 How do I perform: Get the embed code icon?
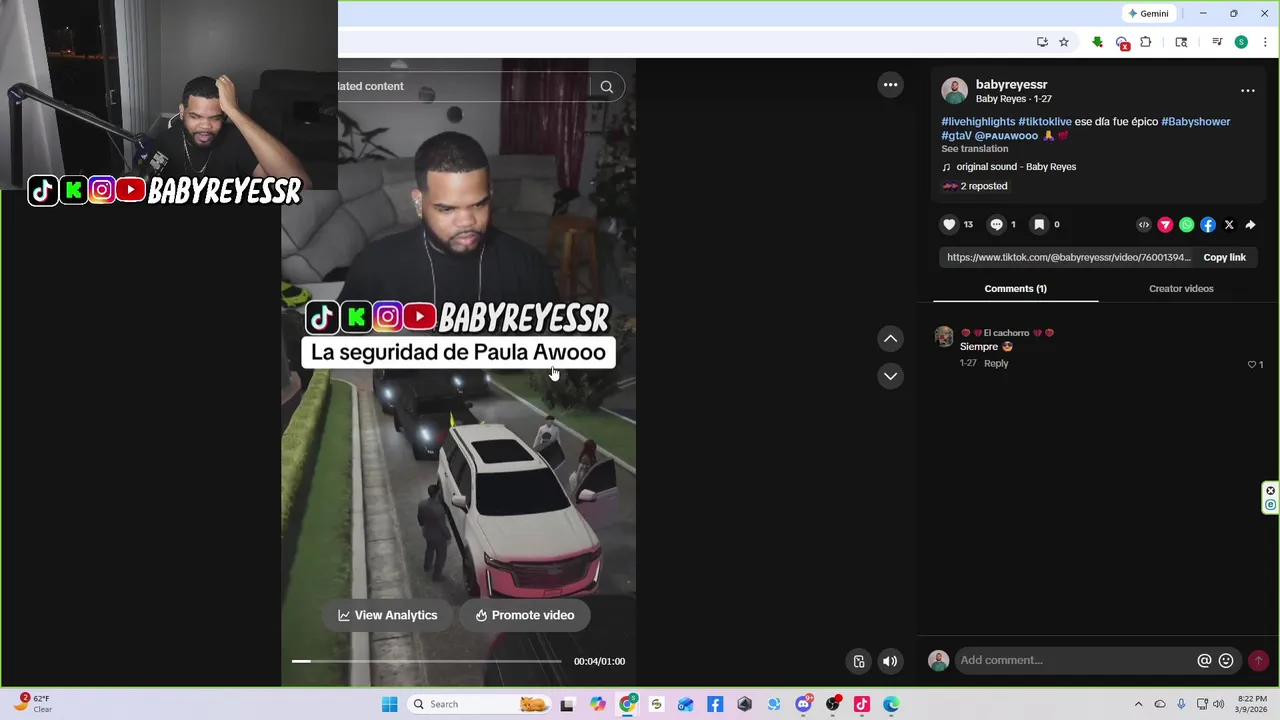[x=1144, y=225]
